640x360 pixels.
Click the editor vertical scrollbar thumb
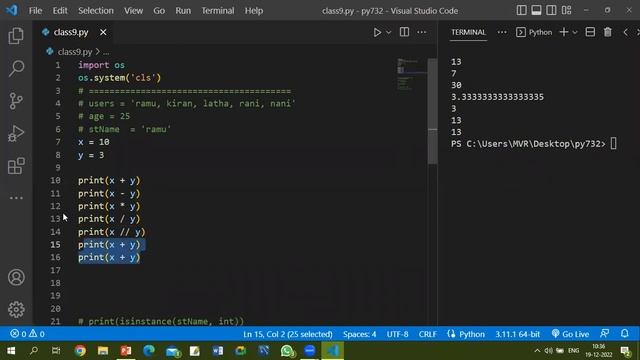coord(432,111)
